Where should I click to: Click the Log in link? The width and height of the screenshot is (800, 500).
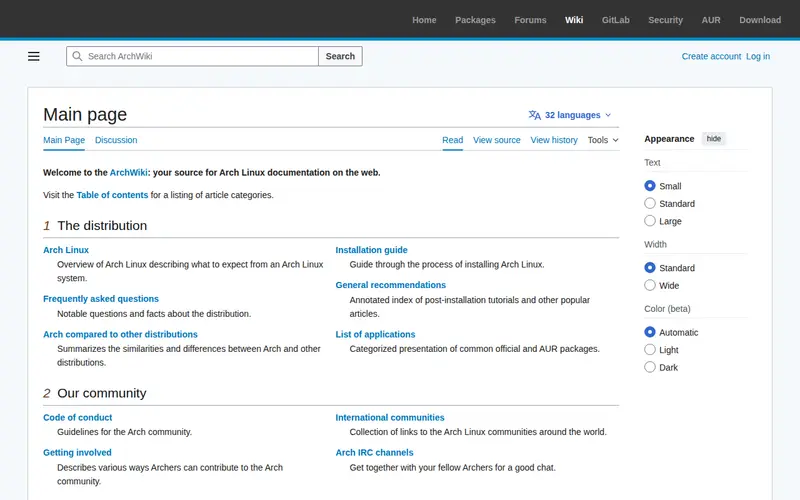(758, 56)
